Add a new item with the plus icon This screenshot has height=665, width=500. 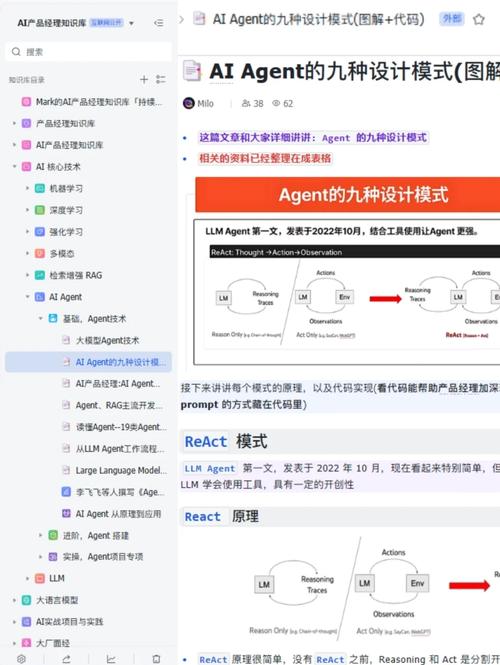144,79
